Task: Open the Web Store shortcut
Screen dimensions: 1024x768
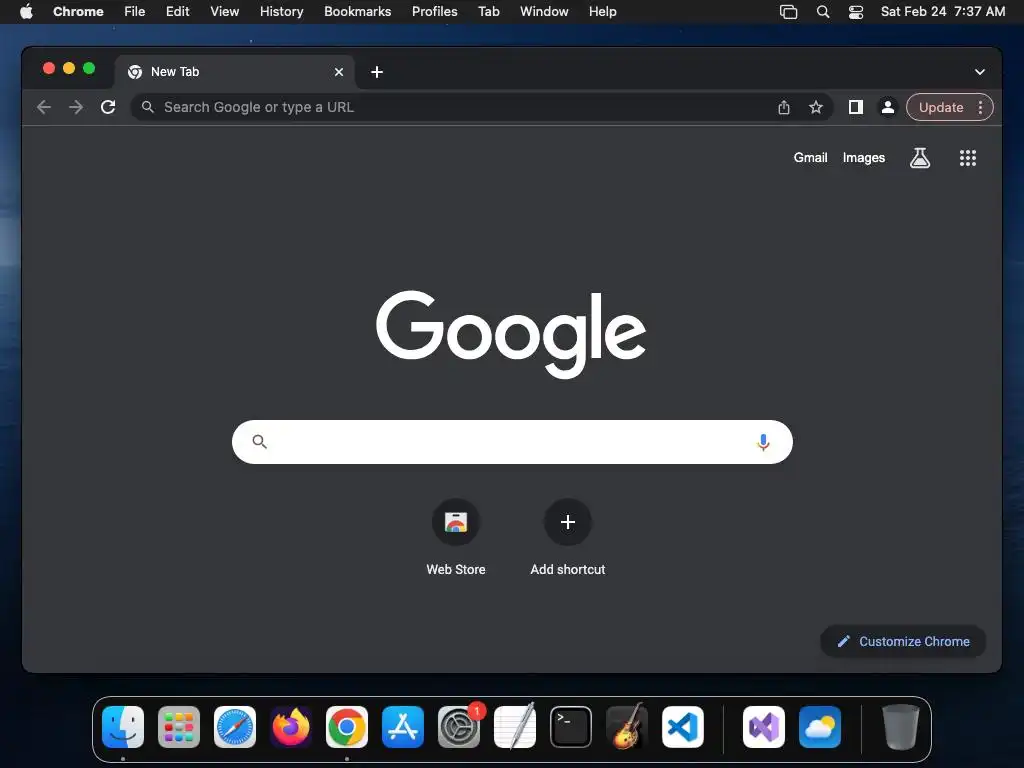Action: (x=456, y=537)
